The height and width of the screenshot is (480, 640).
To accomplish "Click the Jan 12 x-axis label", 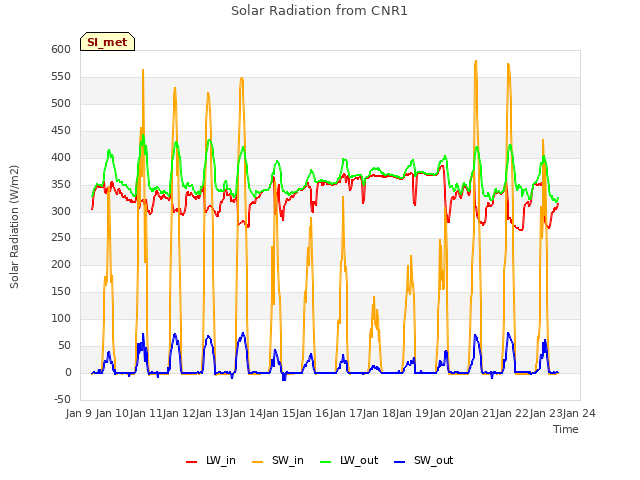I will 179,413.
